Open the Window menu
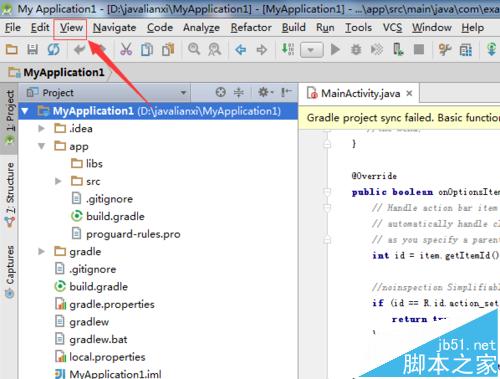Viewport: 500px width, 379px height. point(432,28)
